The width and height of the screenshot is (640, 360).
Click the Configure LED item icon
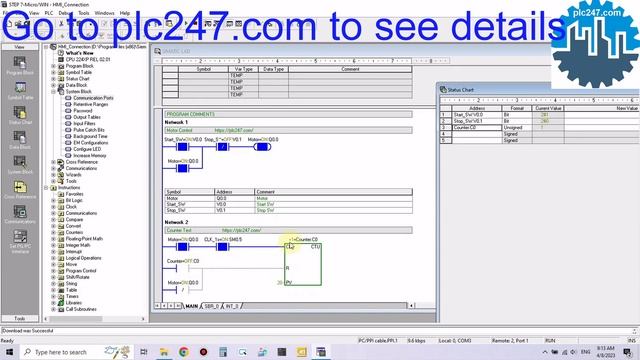(68, 149)
